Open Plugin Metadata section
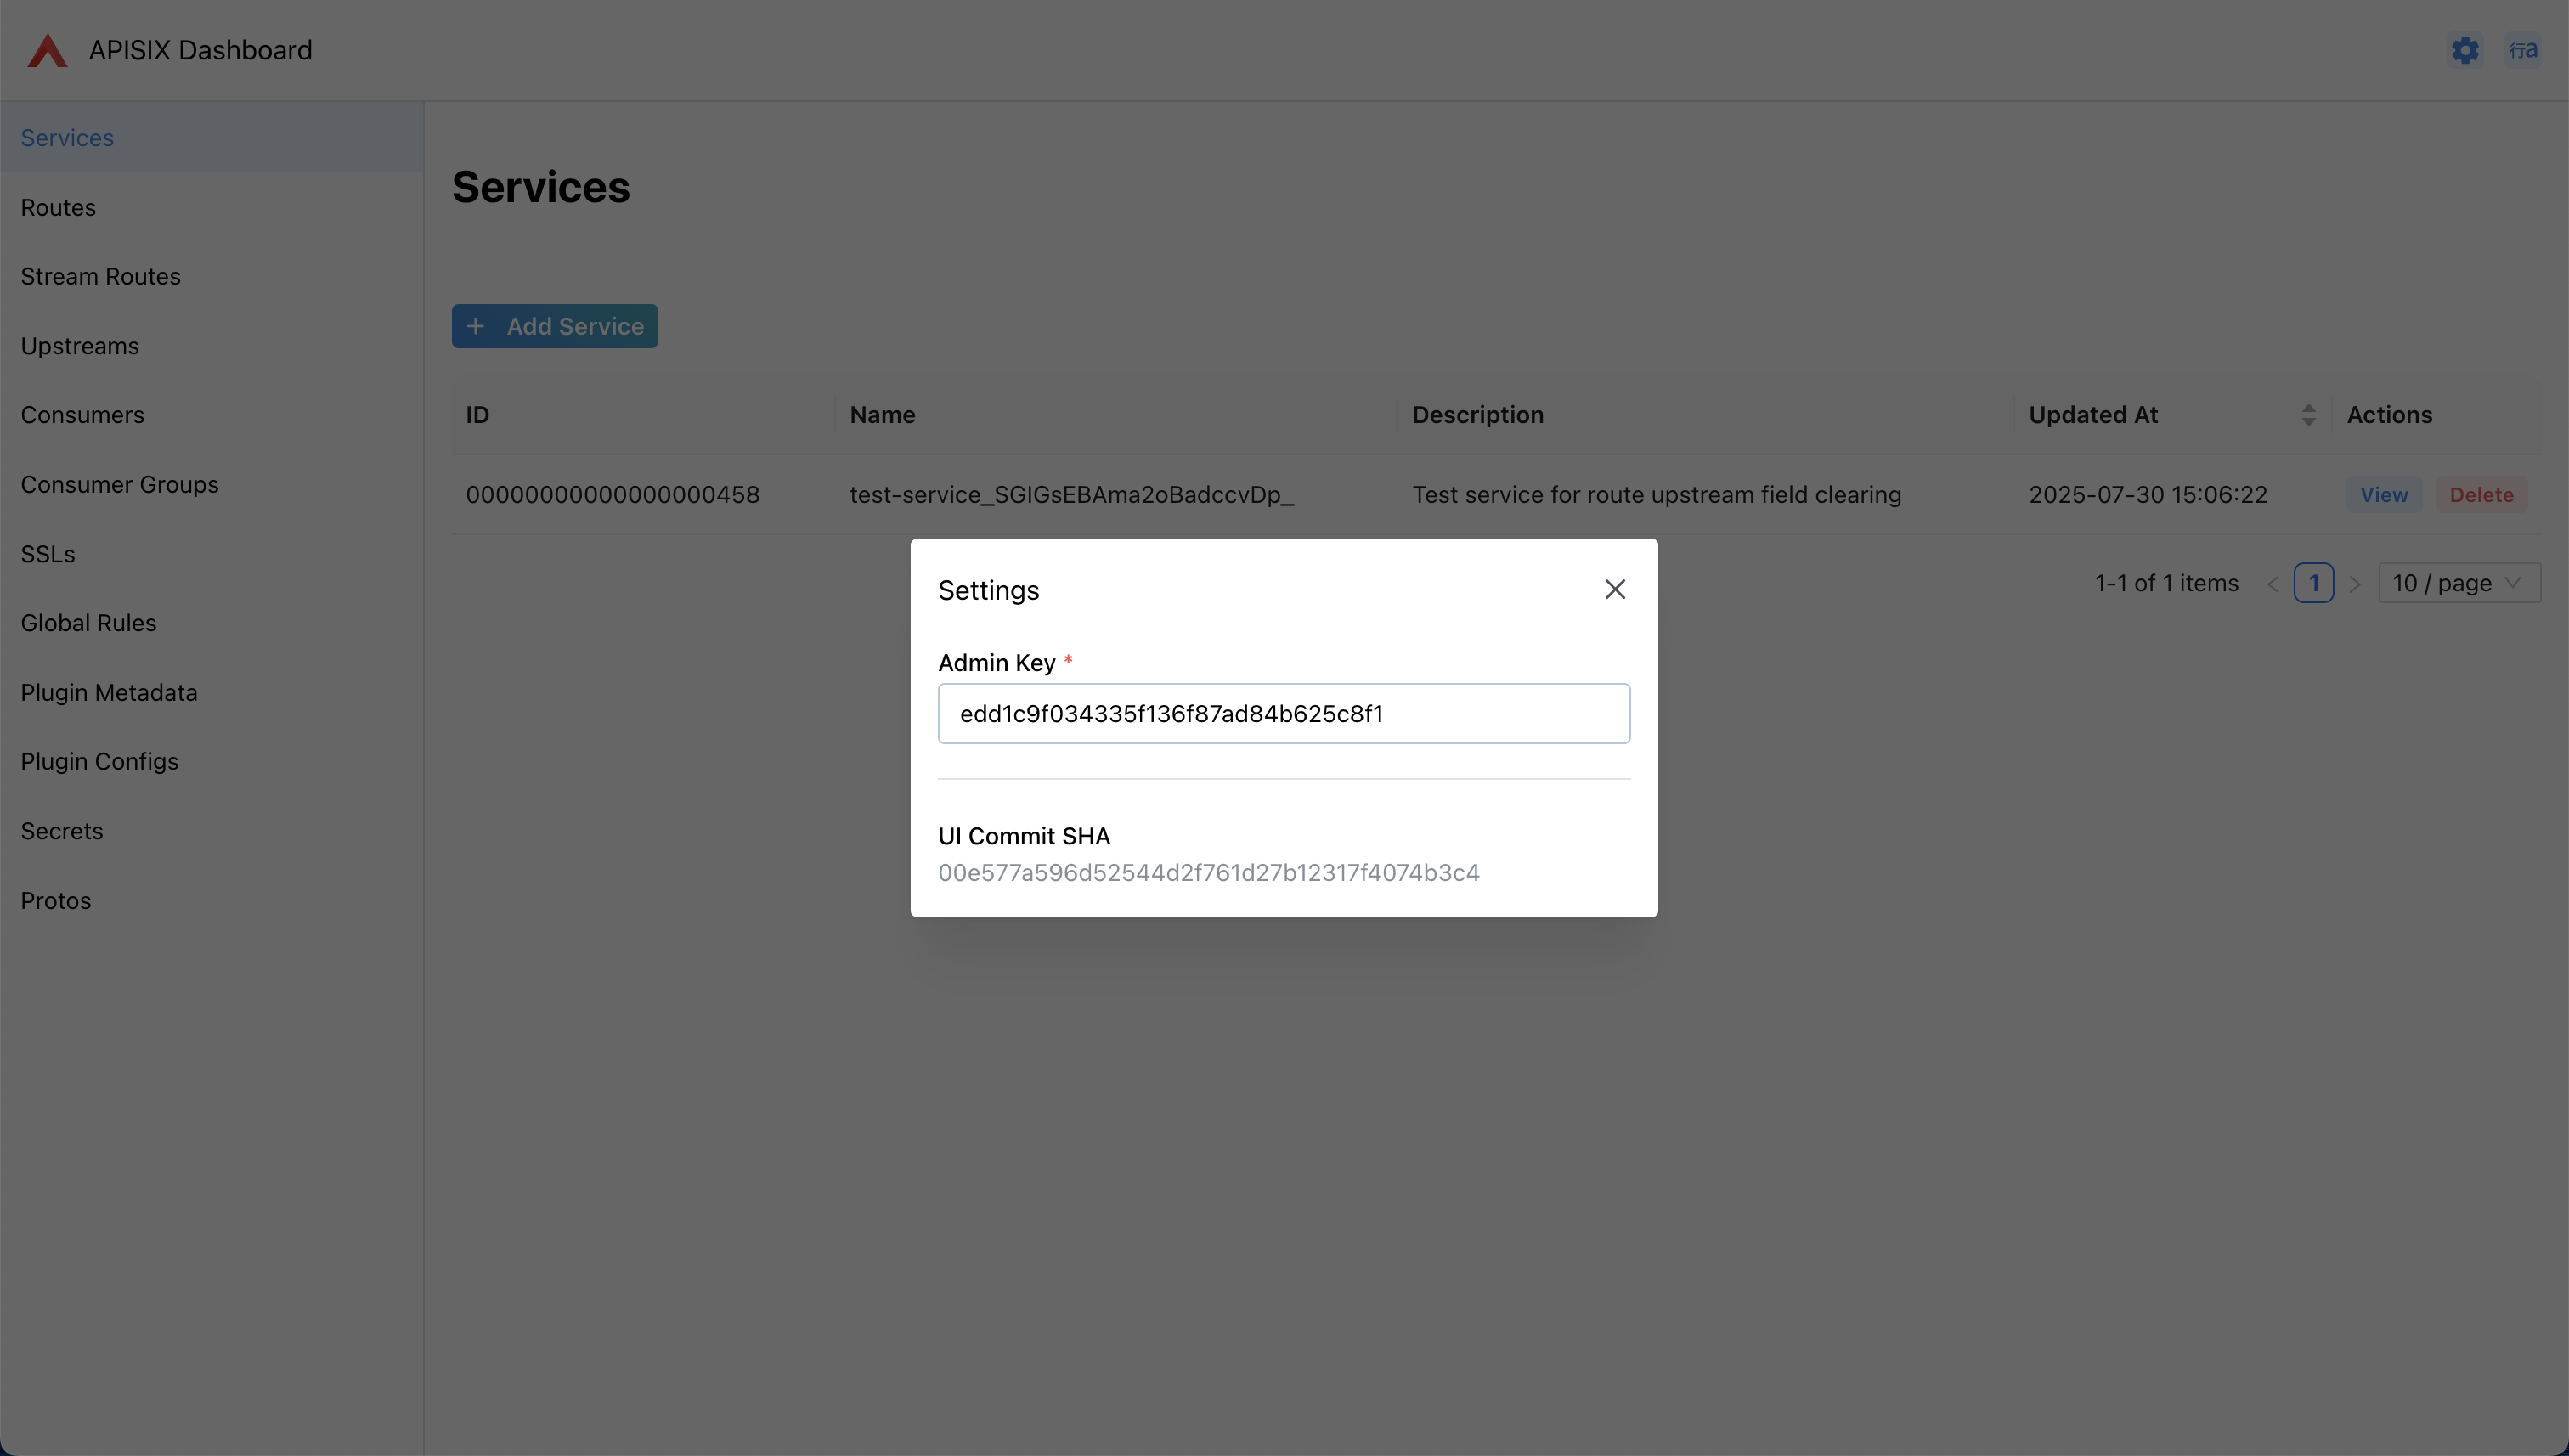Image resolution: width=2569 pixels, height=1456 pixels. pos(109,693)
